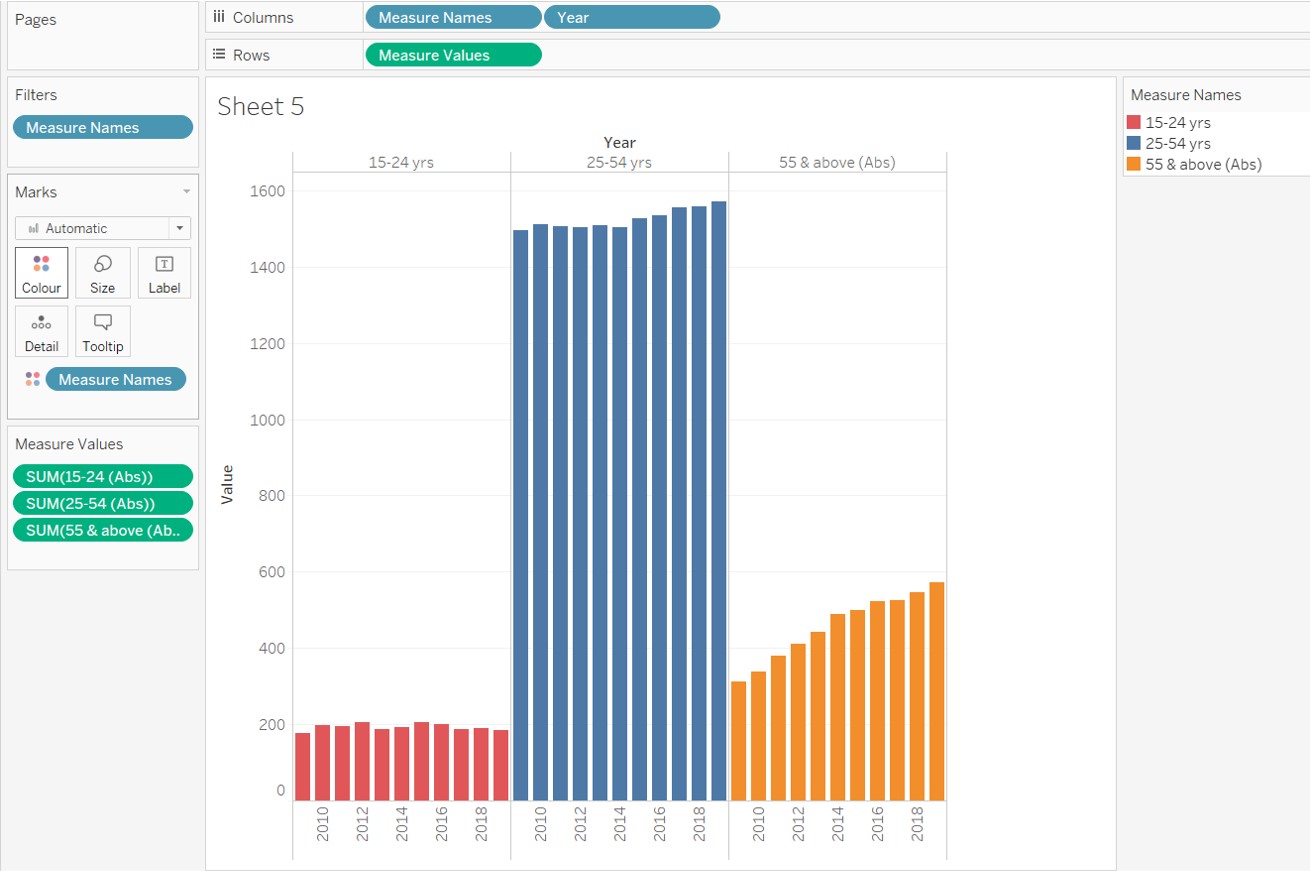Image resolution: width=1310 pixels, height=871 pixels.
Task: Click the Columns shelf icon
Action: 219,18
